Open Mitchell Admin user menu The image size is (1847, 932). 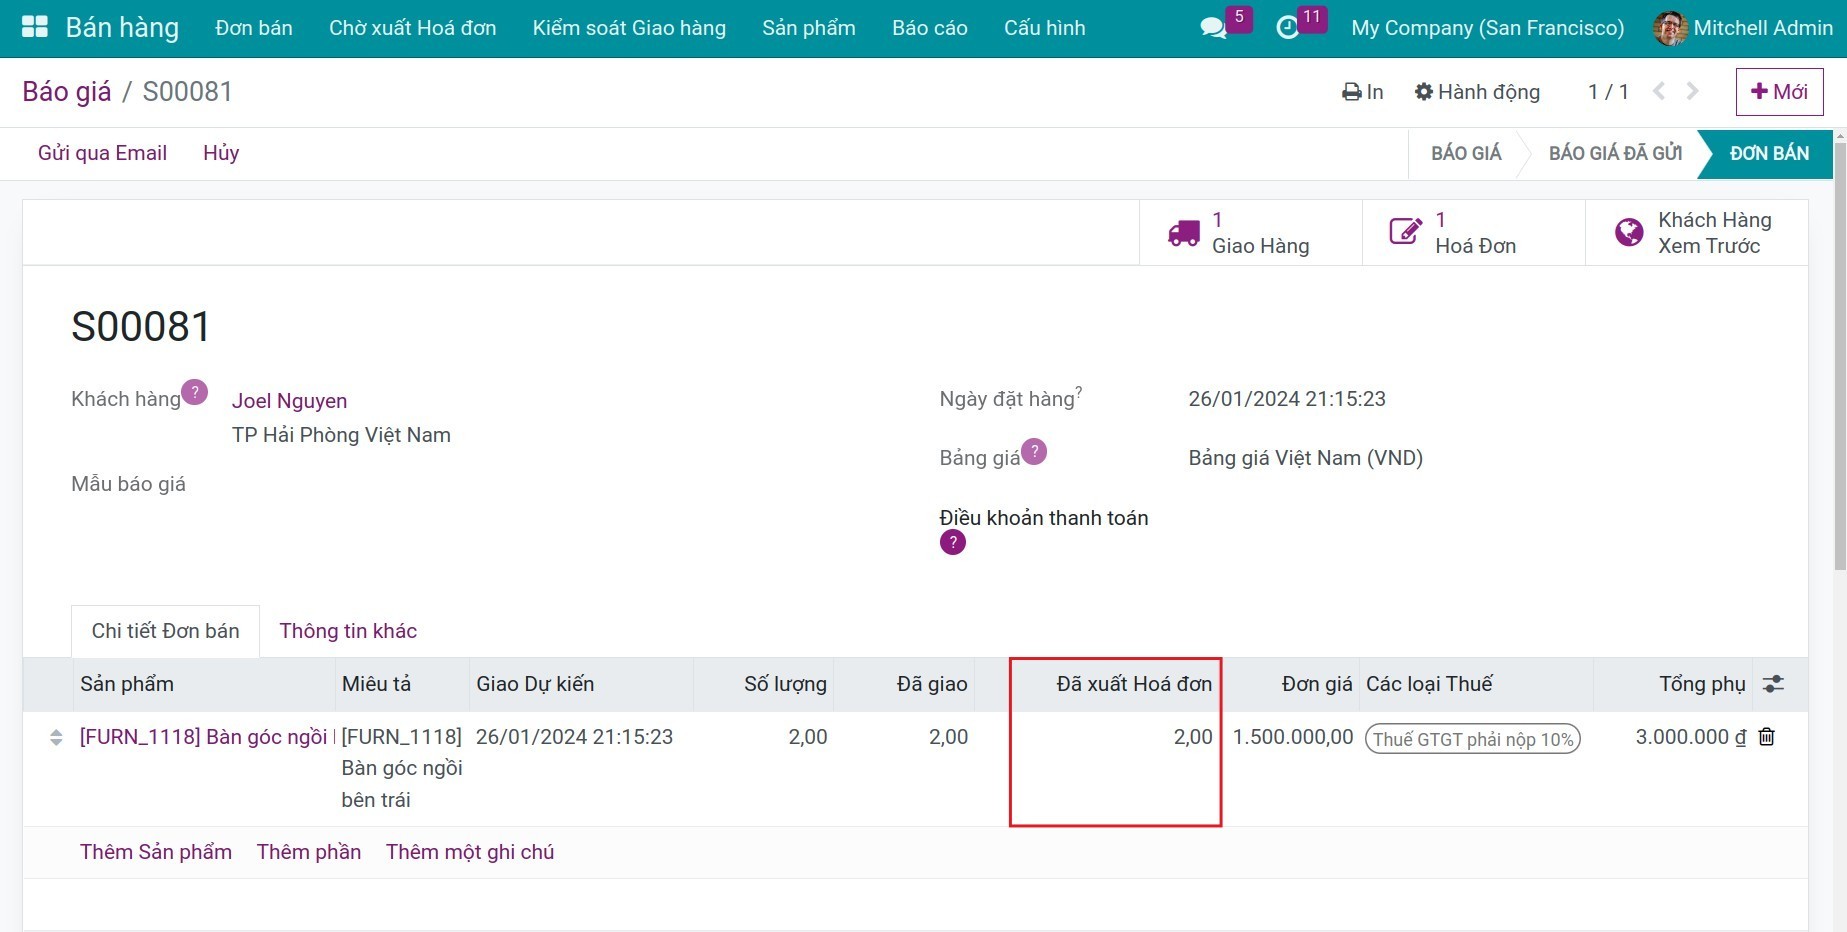tap(1743, 28)
